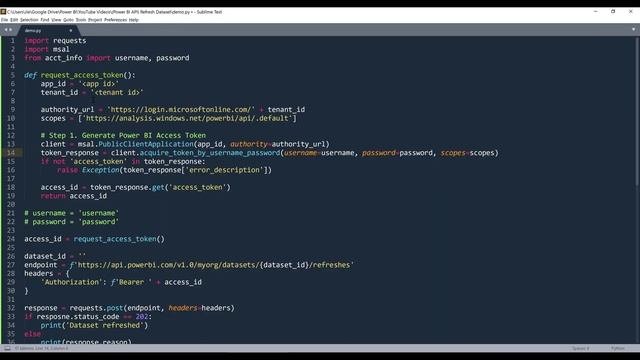Image resolution: width=640 pixels, height=360 pixels.
Task: Click the login.microsoftonline.com URL string
Action: 181,110
